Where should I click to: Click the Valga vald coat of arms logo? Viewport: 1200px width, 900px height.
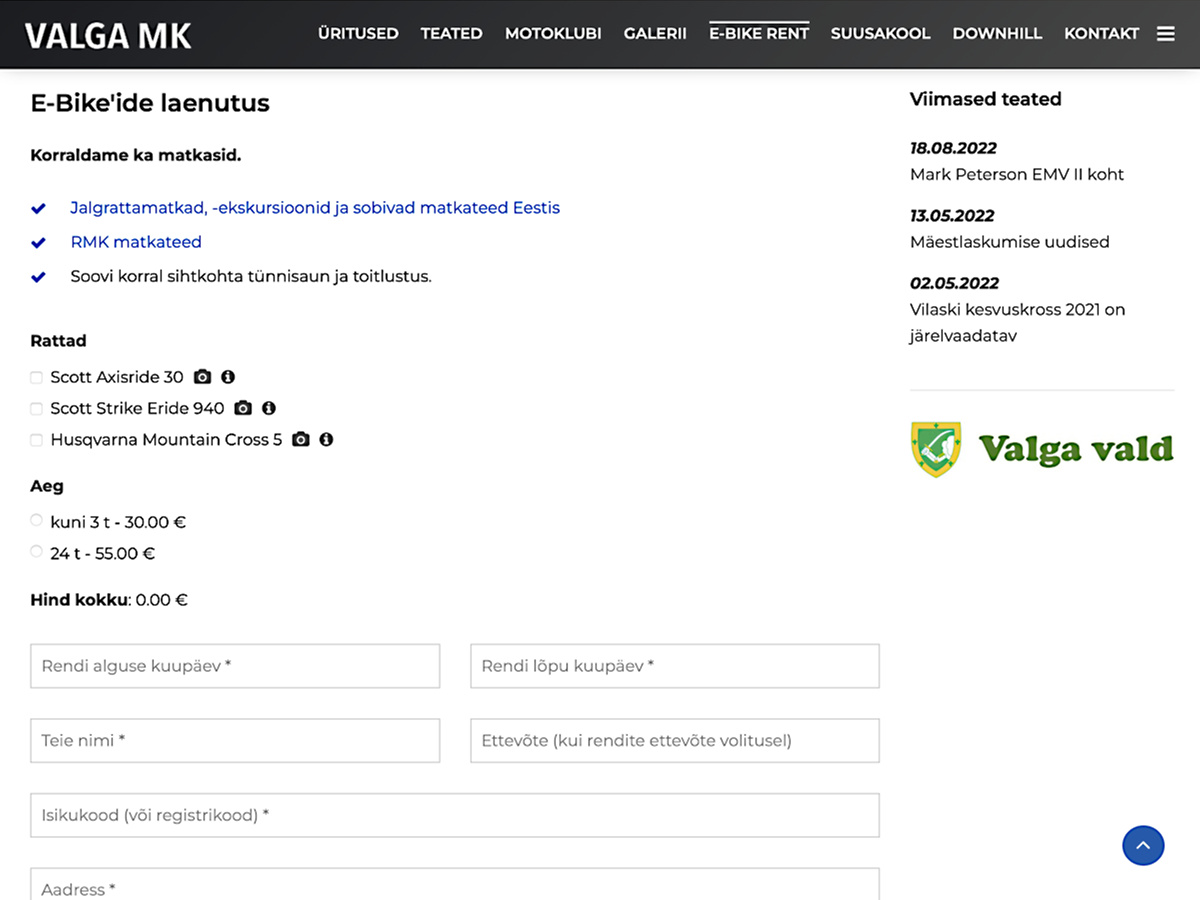(936, 449)
